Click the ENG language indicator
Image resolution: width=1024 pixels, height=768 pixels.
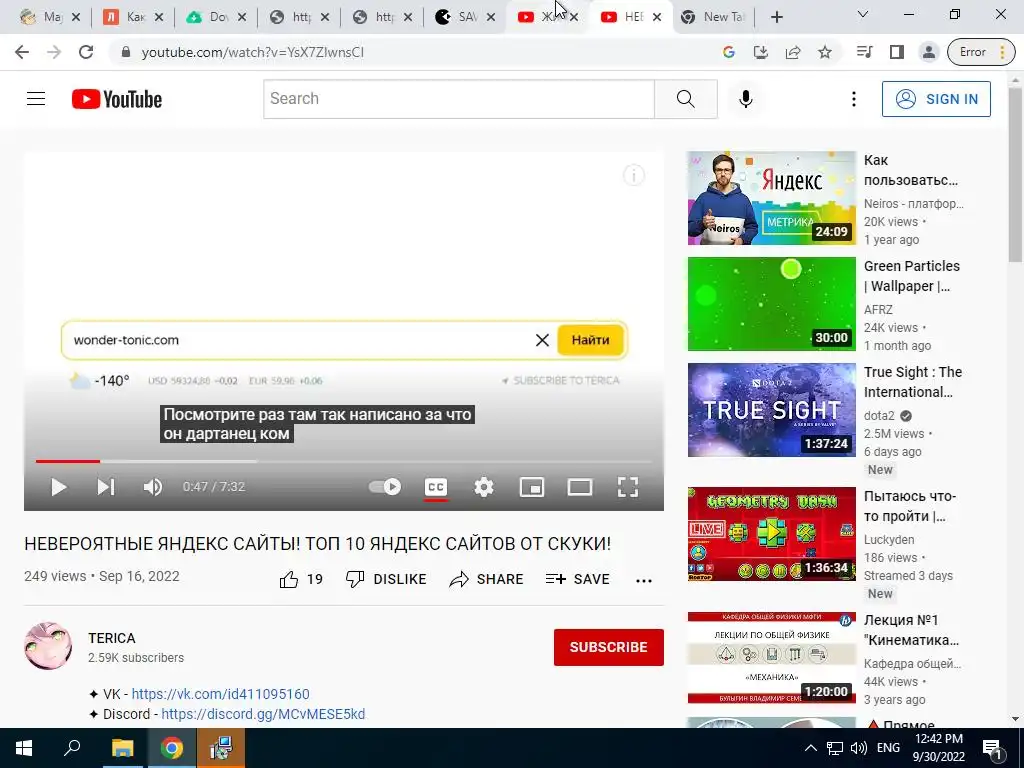click(x=888, y=748)
